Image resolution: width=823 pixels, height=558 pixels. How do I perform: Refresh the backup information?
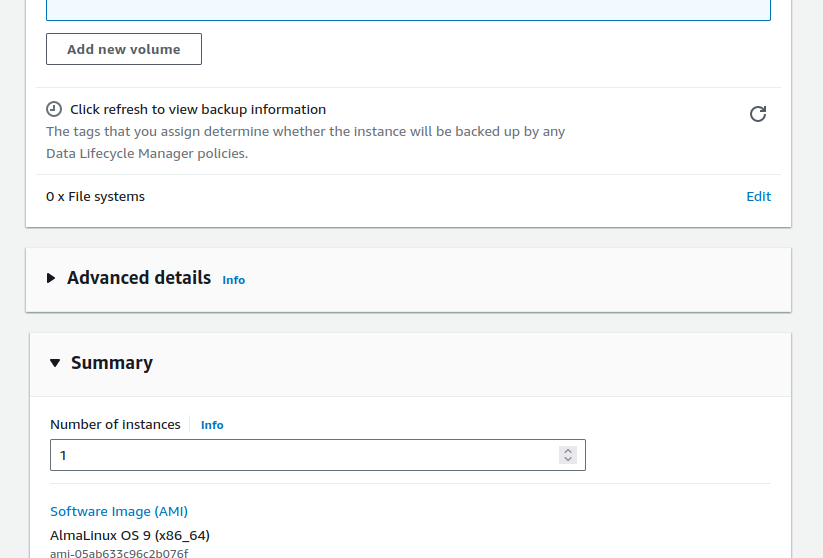coord(758,114)
